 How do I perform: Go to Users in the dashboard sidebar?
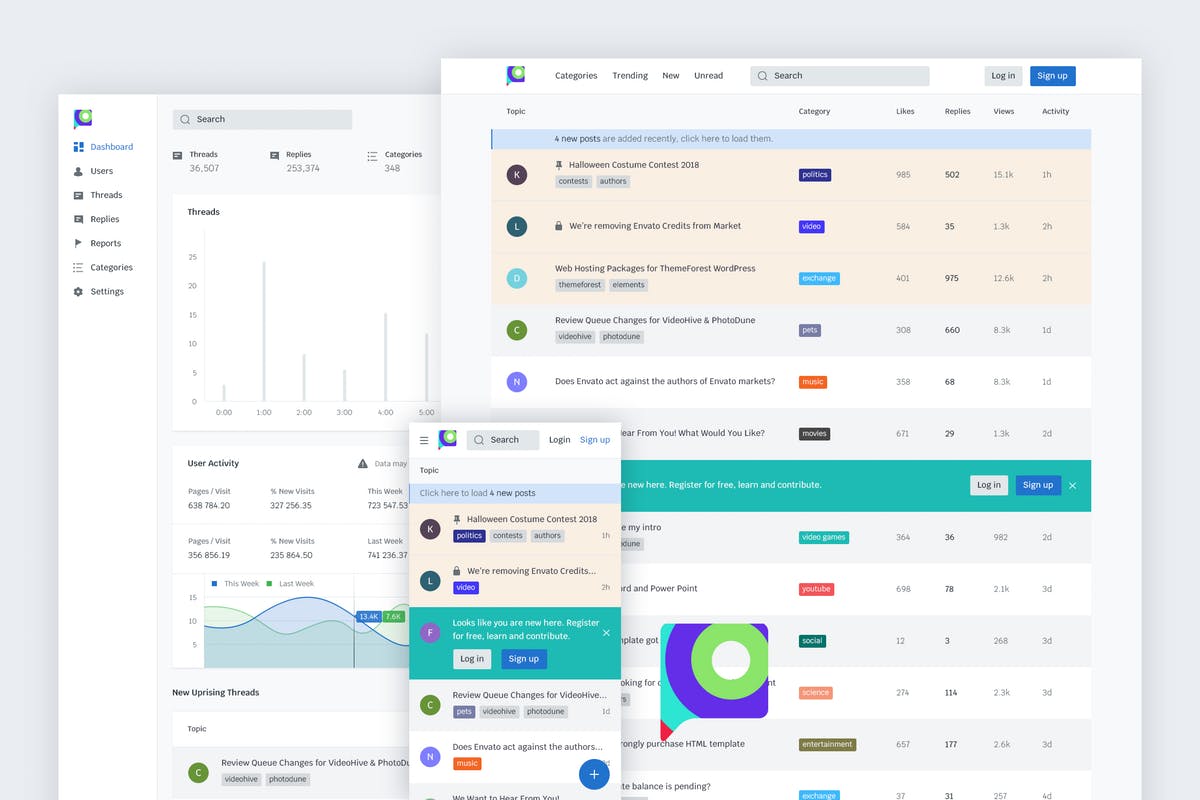[x=101, y=171]
